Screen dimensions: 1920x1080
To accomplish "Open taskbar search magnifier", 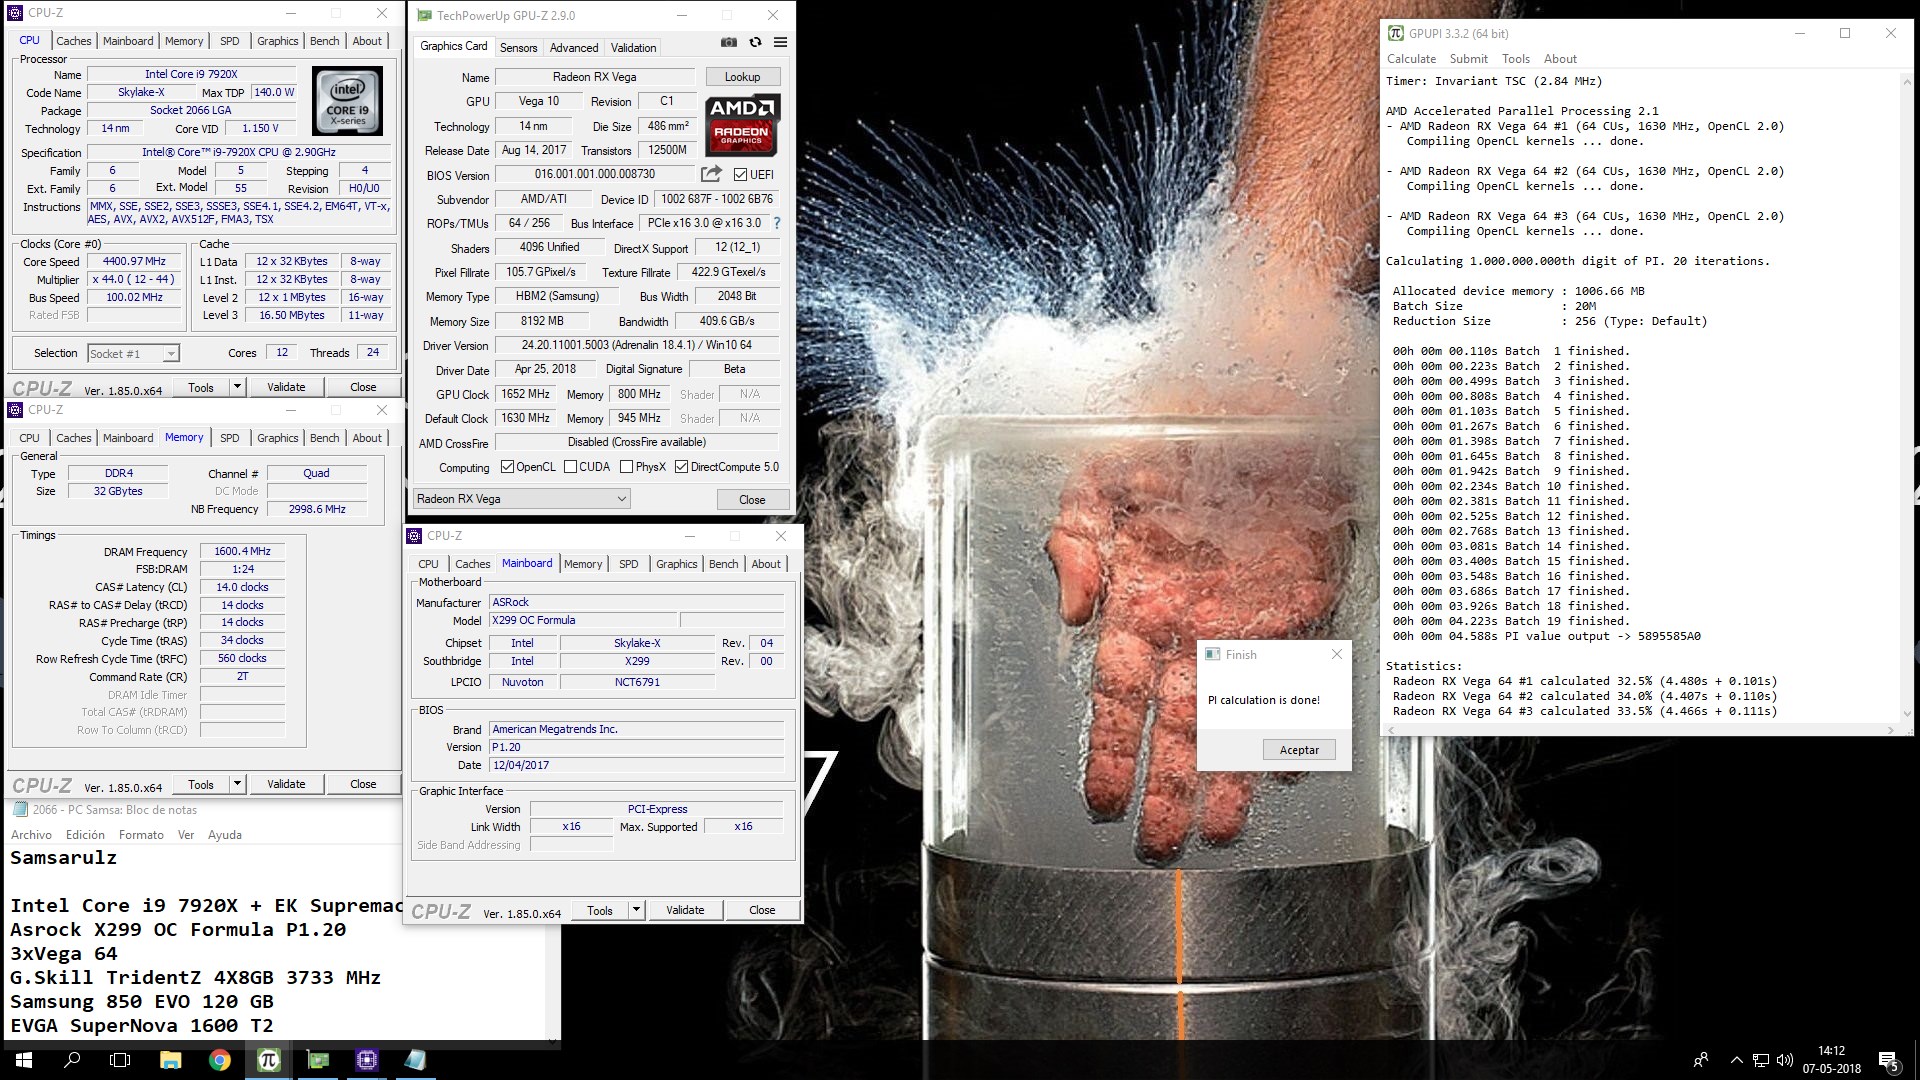I will [x=72, y=1060].
